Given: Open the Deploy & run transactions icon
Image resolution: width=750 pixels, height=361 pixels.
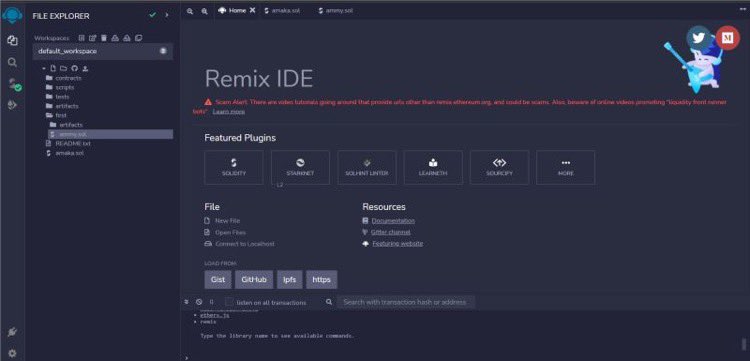Looking at the screenshot, I should click(x=12, y=105).
